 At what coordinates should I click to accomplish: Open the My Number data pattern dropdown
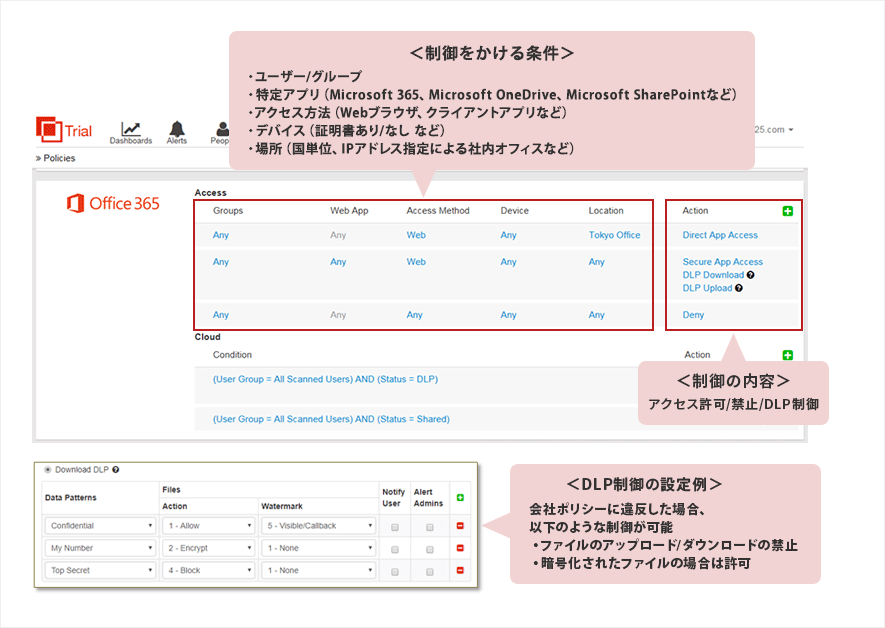(x=100, y=548)
